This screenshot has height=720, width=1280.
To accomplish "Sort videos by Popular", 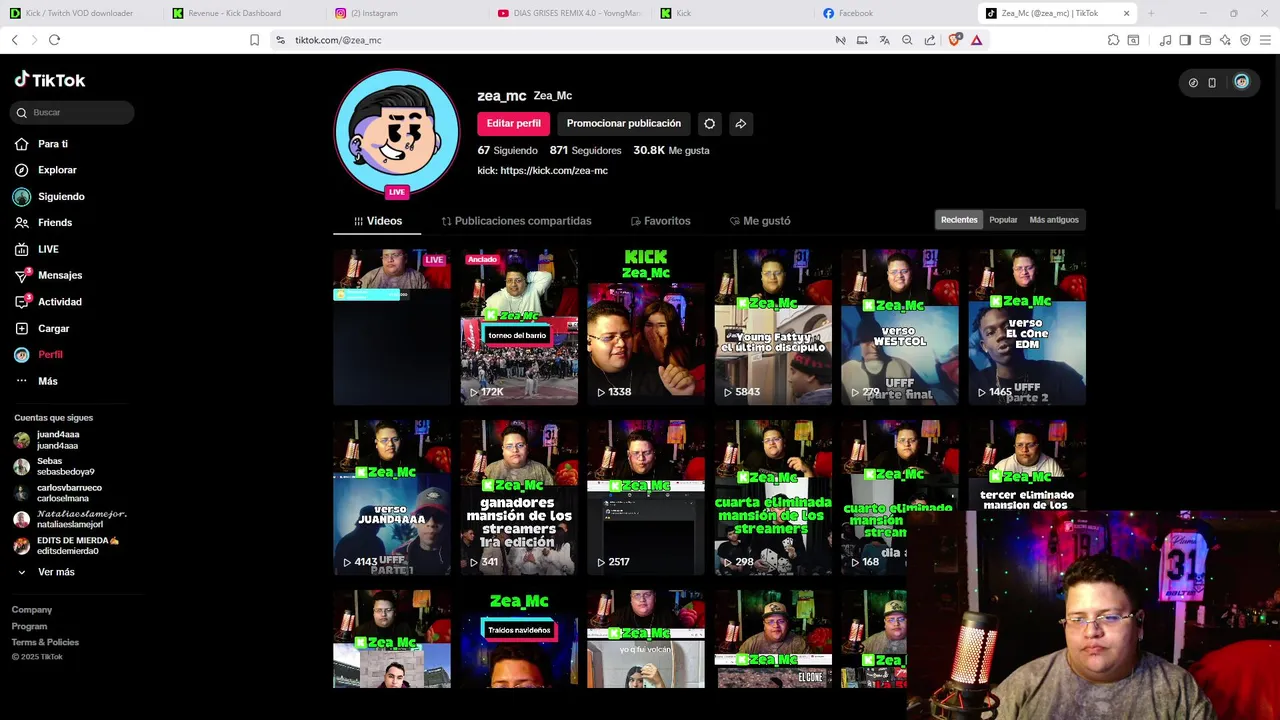I will [x=1003, y=220].
